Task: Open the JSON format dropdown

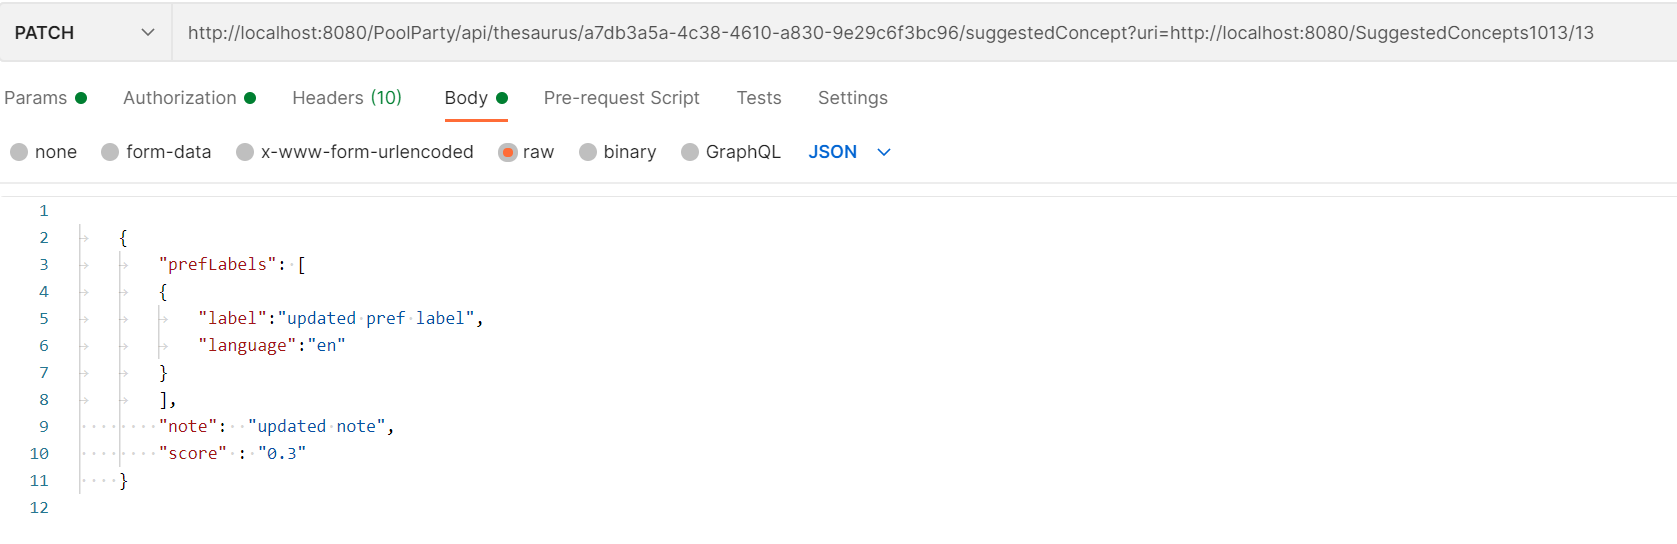Action: pyautogui.click(x=832, y=152)
